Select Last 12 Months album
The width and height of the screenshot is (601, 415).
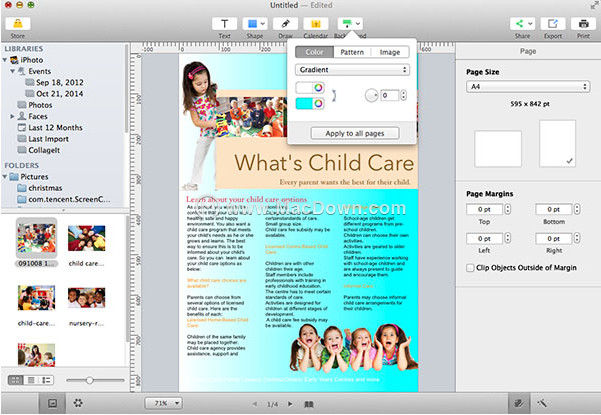(x=50, y=128)
